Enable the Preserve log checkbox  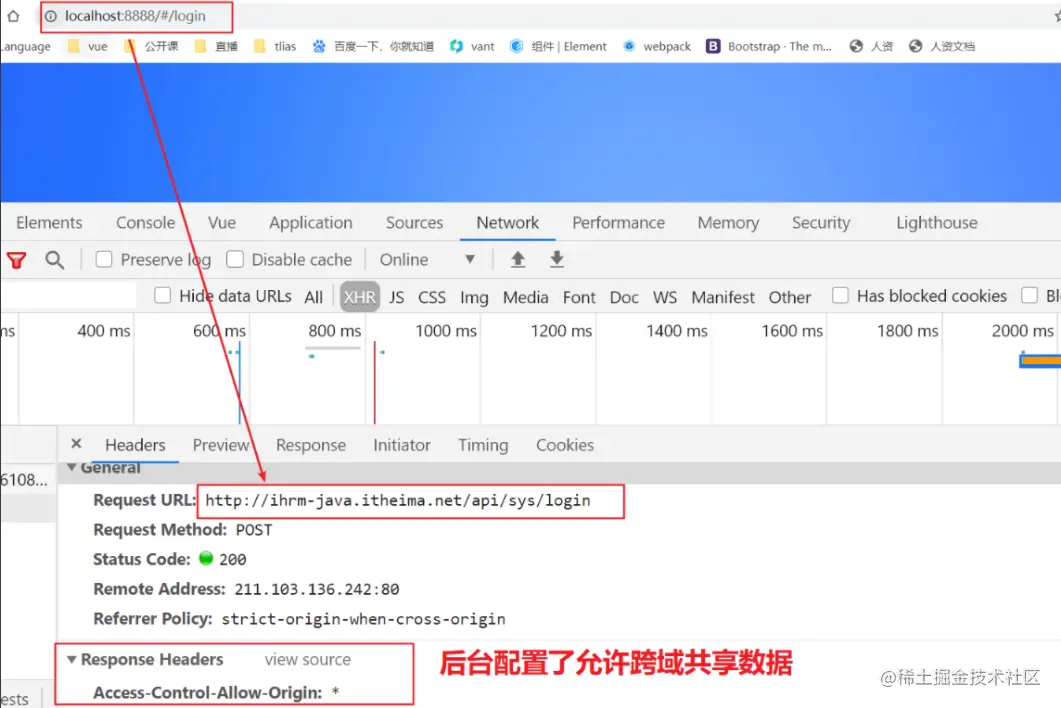tap(104, 259)
